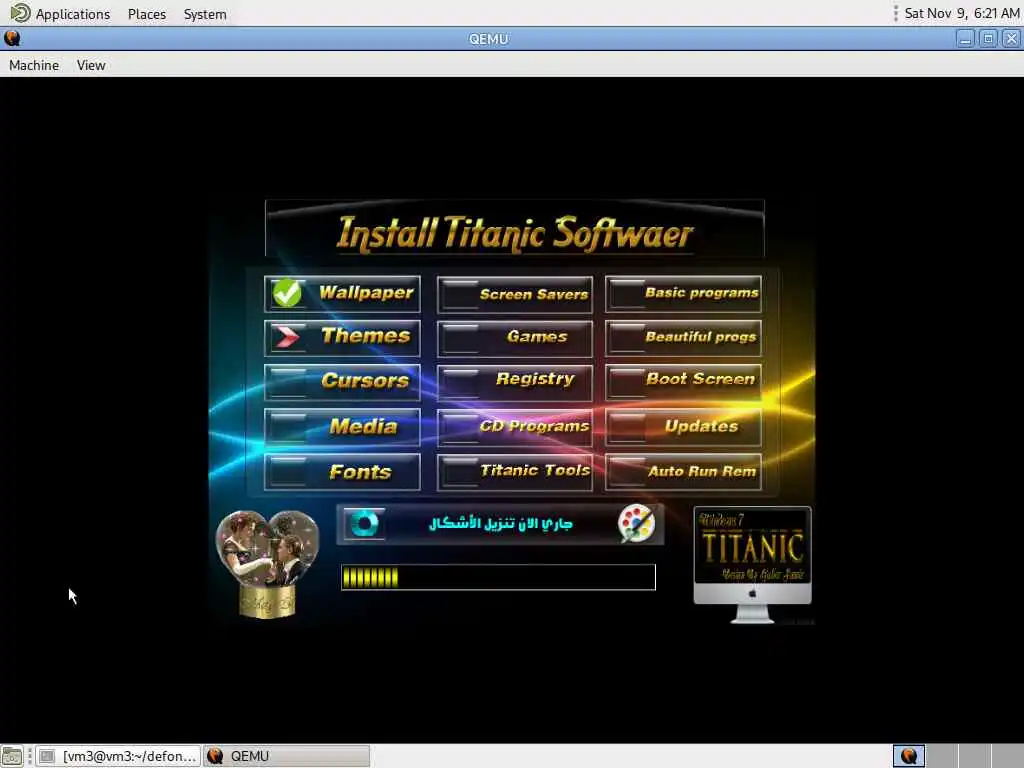Click the Applications menu logo icon
This screenshot has height=768, width=1024.
(x=20, y=13)
